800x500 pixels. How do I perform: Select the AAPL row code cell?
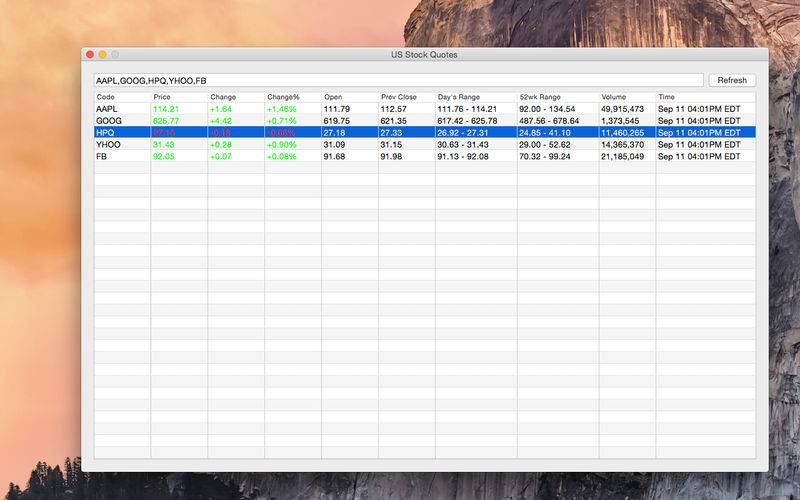point(107,109)
